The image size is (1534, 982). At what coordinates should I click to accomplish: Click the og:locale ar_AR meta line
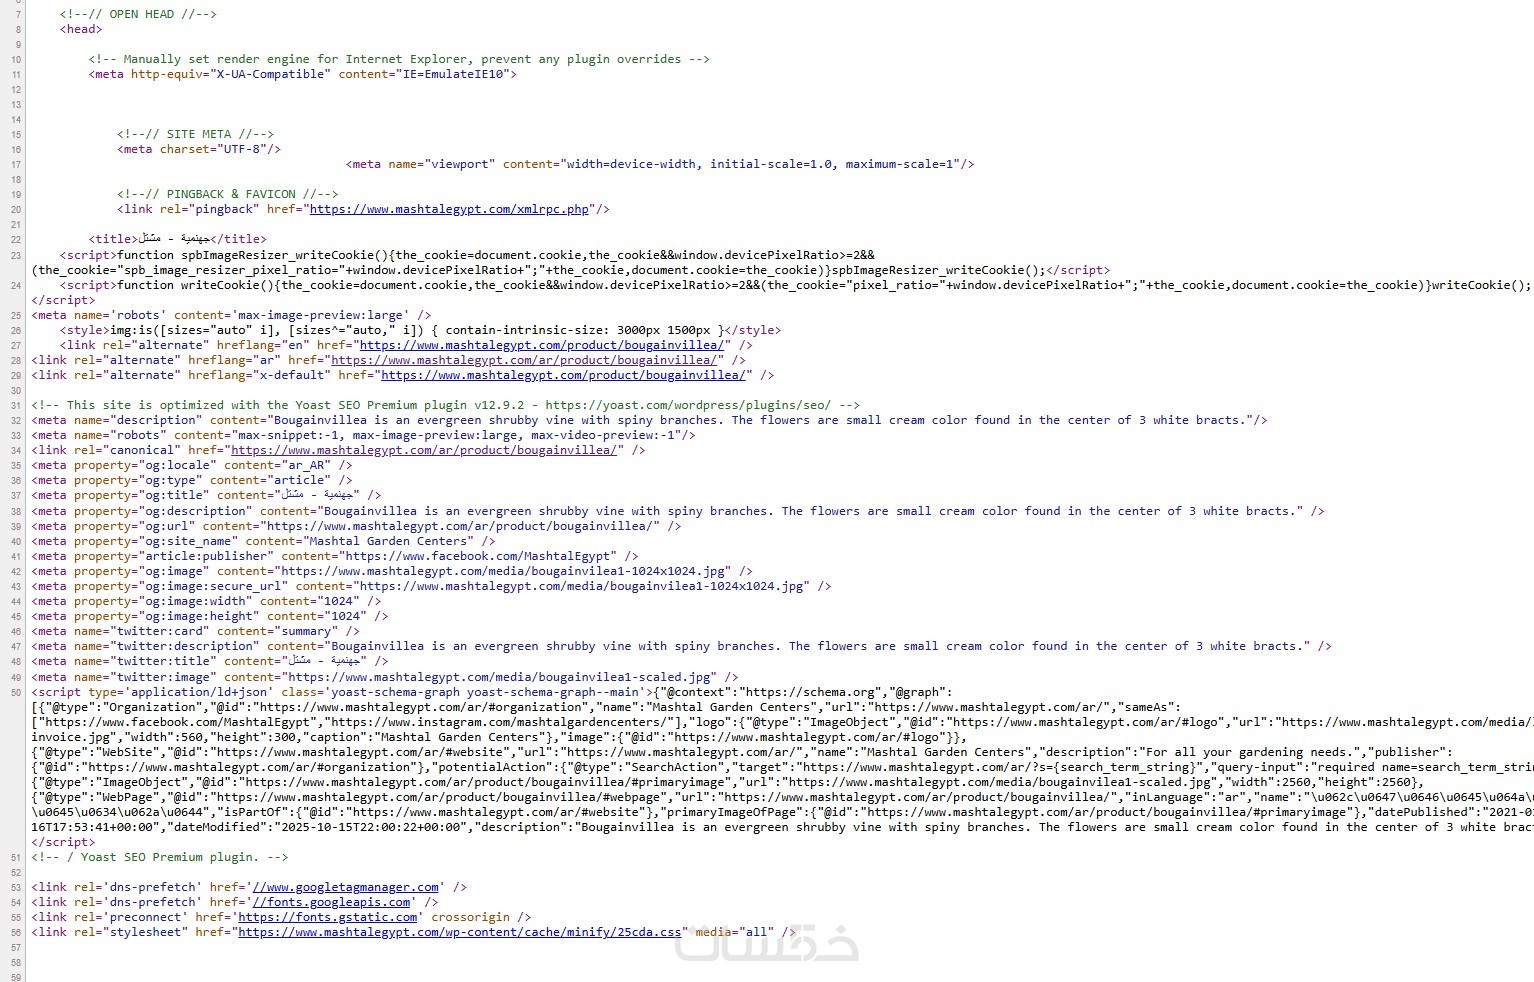(x=192, y=465)
